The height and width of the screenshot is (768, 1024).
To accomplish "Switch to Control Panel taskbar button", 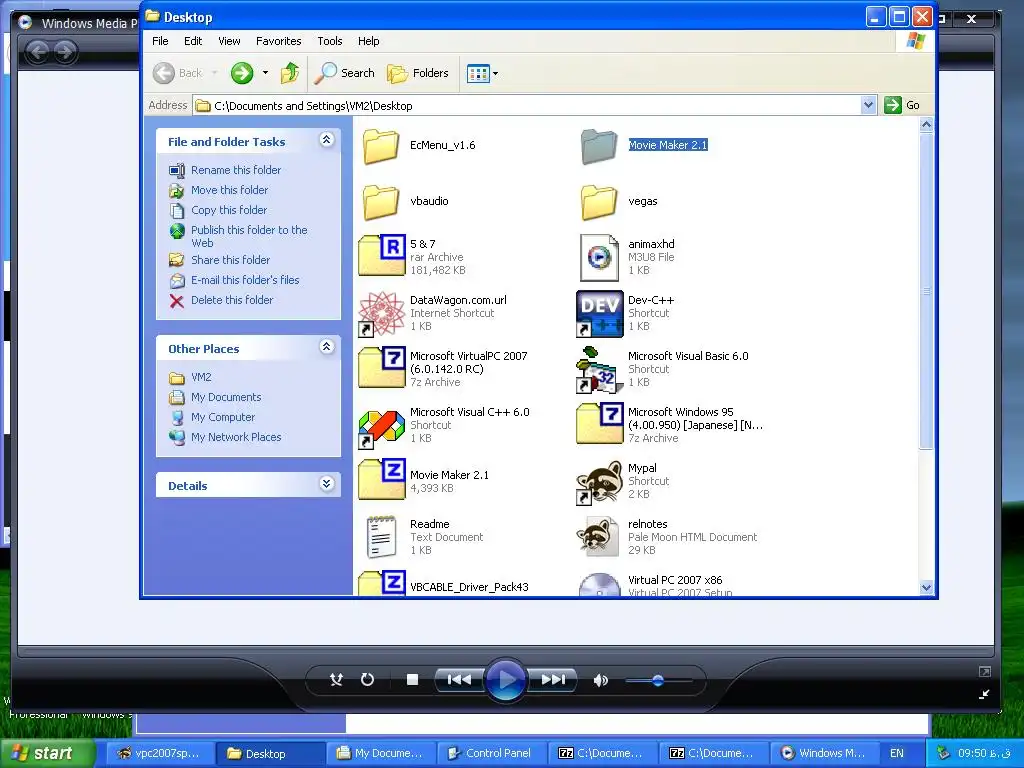I will click(x=491, y=754).
